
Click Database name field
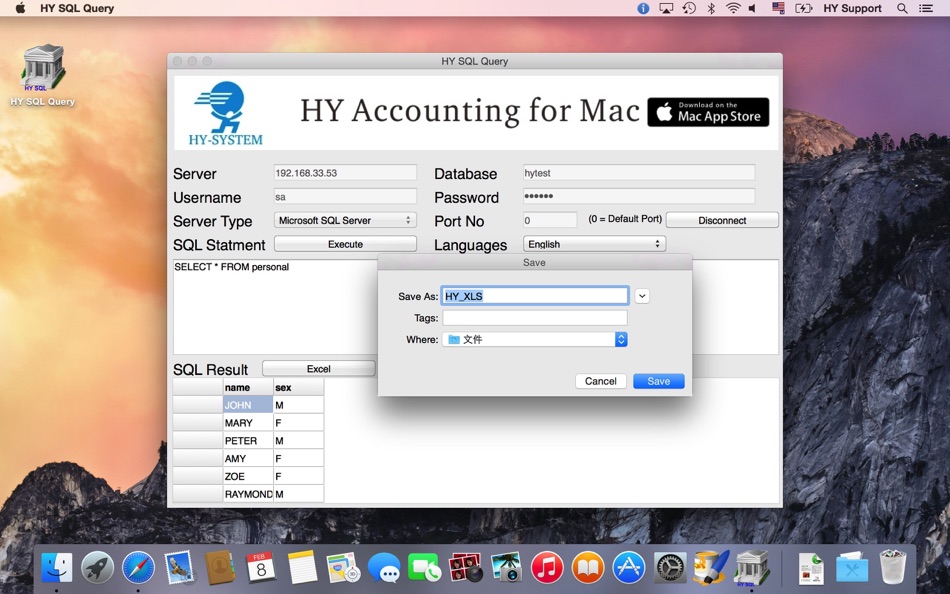pyautogui.click(x=639, y=173)
